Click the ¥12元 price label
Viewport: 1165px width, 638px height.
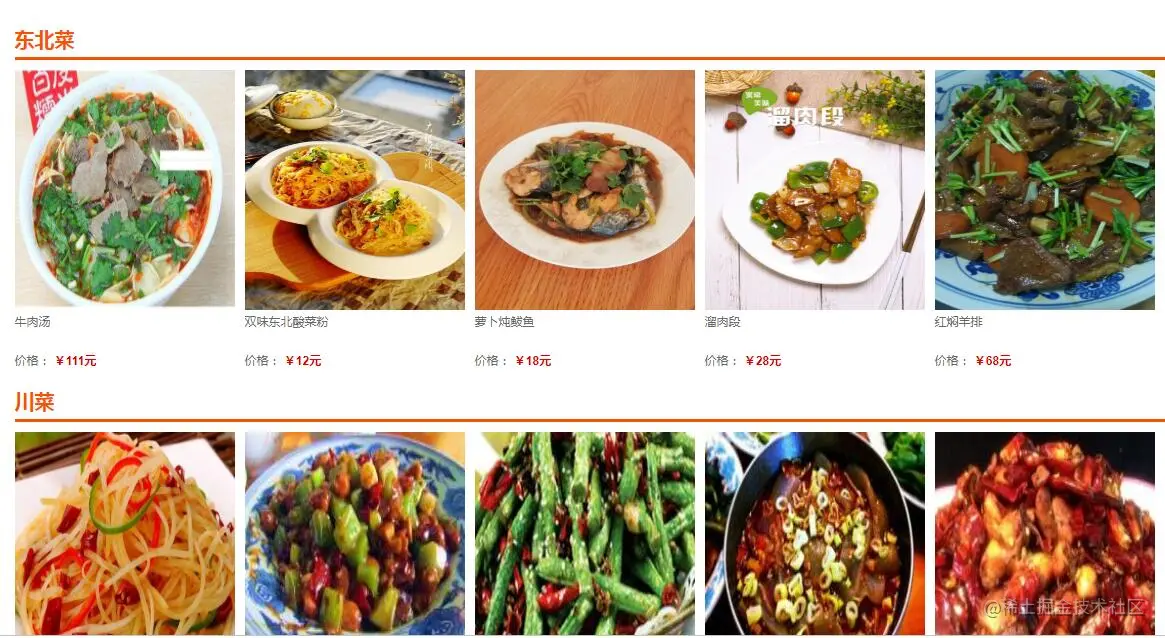303,361
